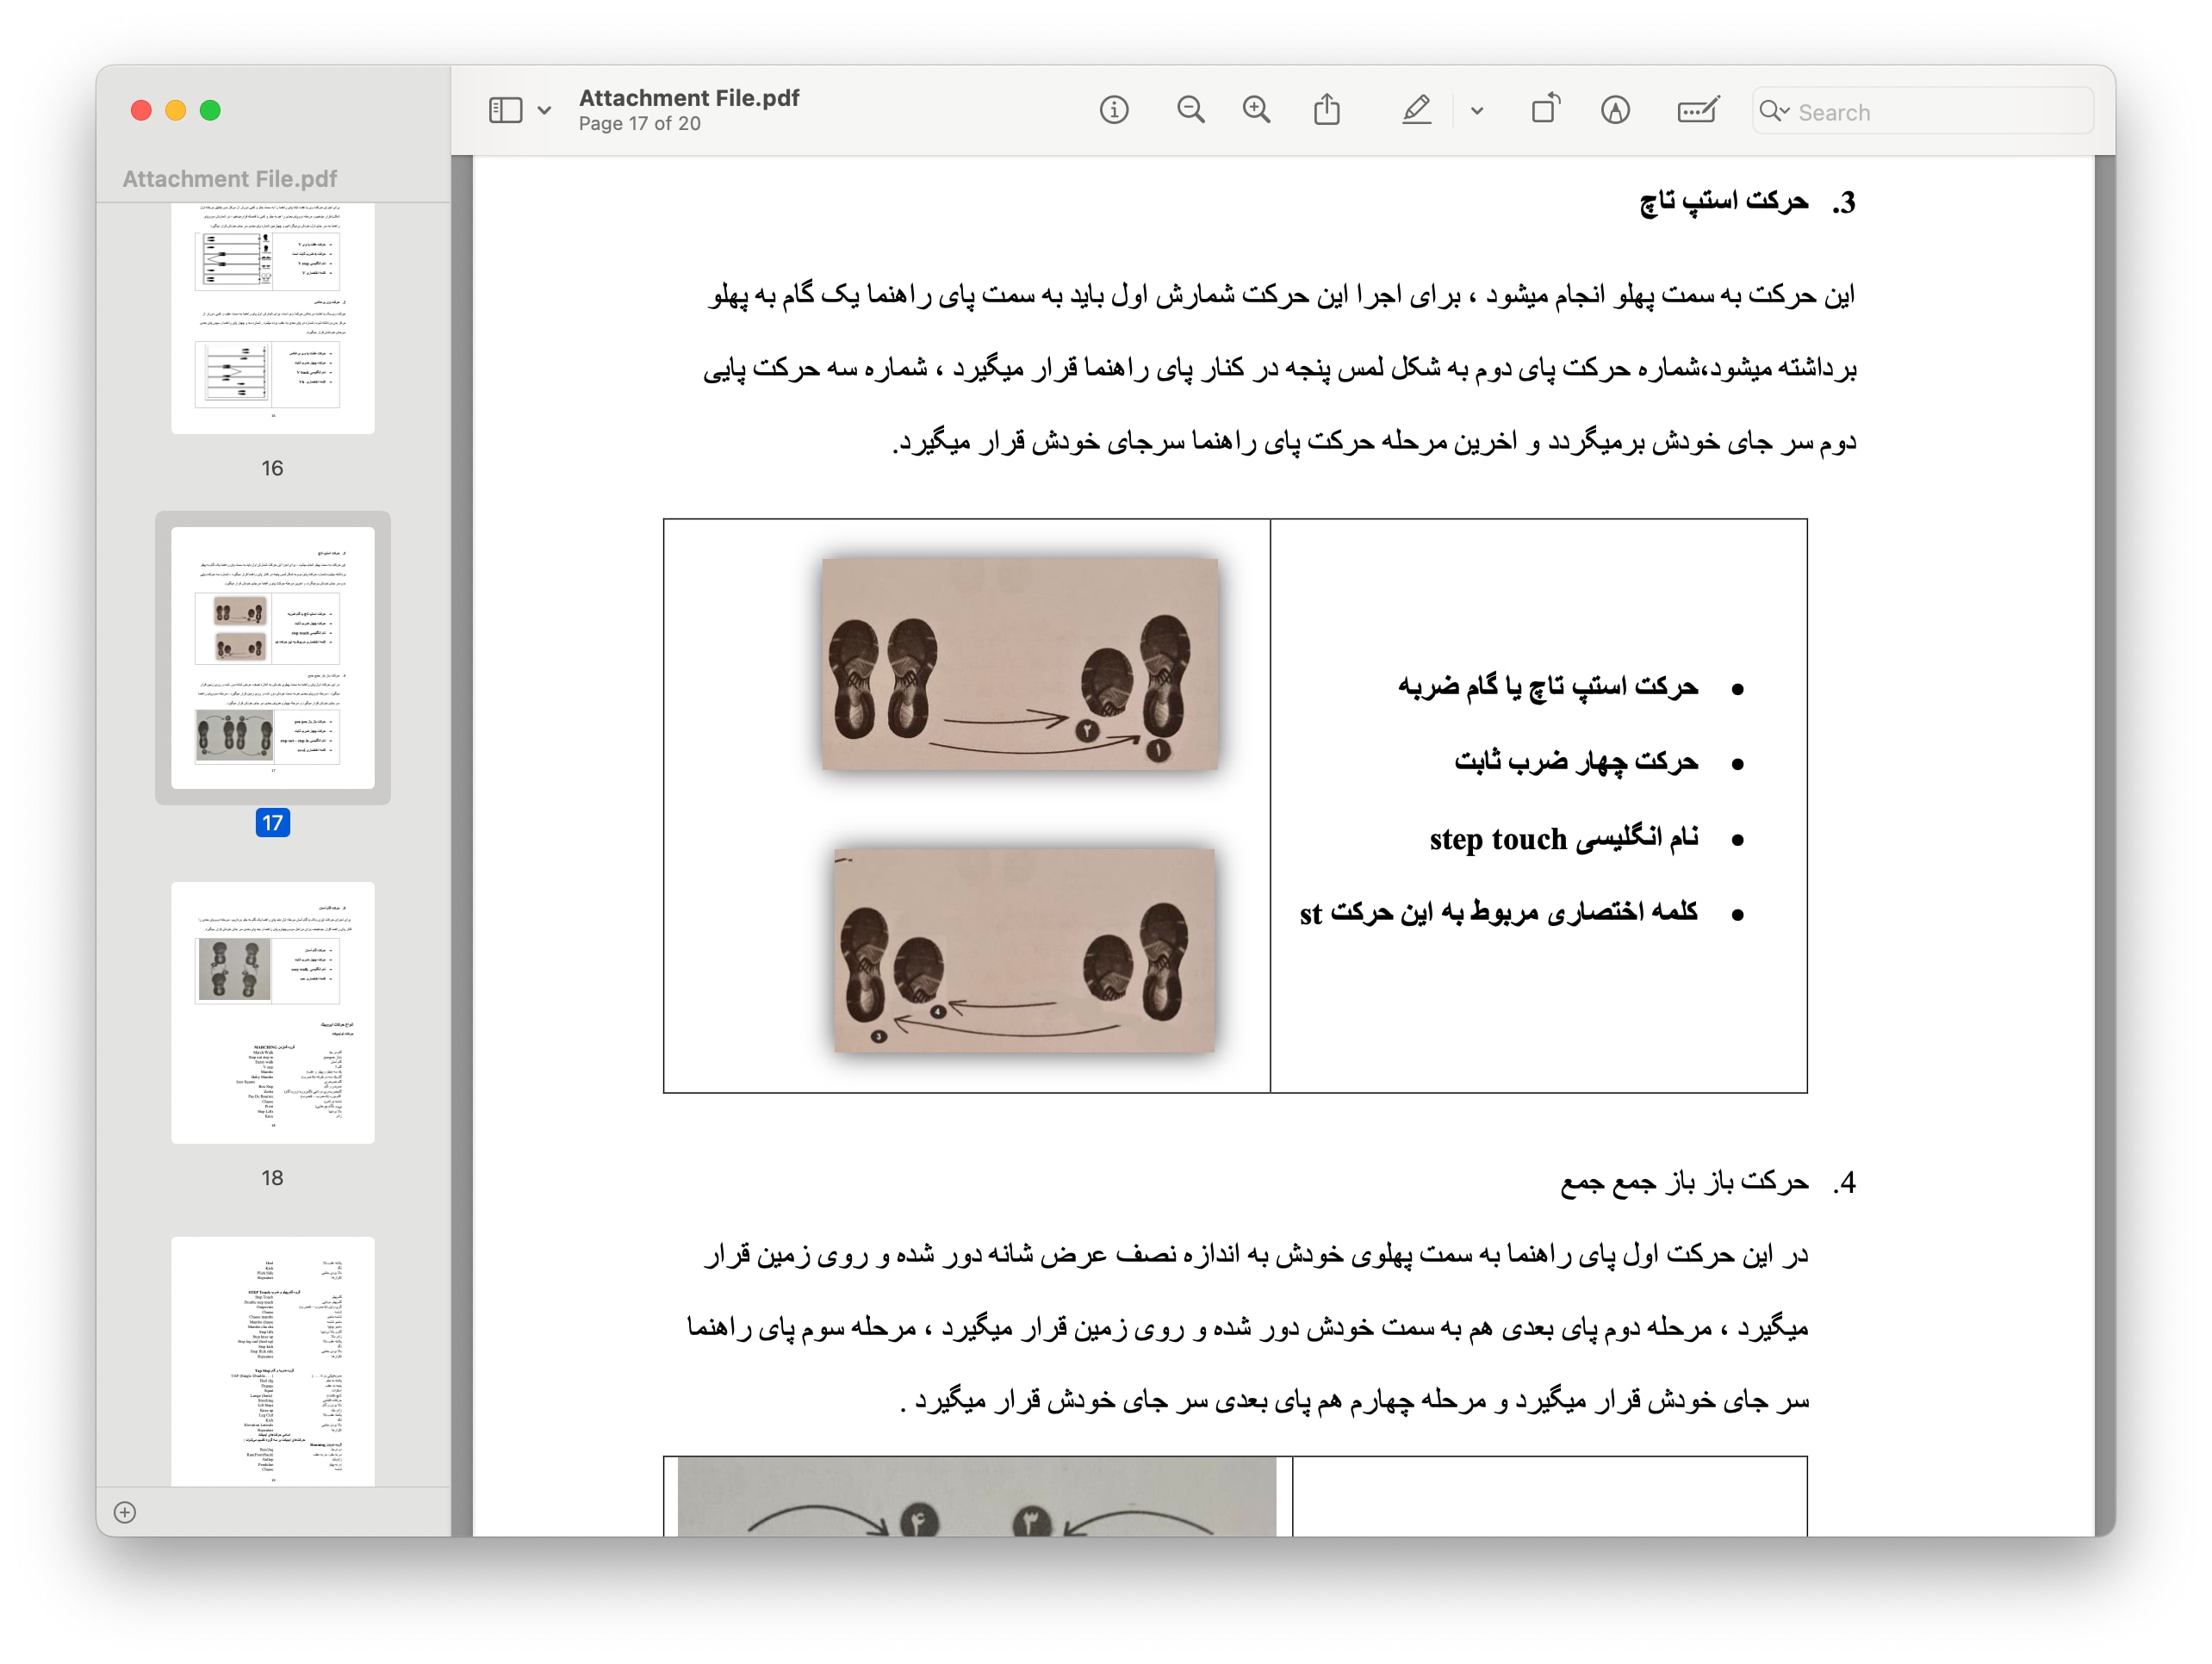Click the 'step touch' text in table
The image size is (2212, 1664).
(1498, 839)
